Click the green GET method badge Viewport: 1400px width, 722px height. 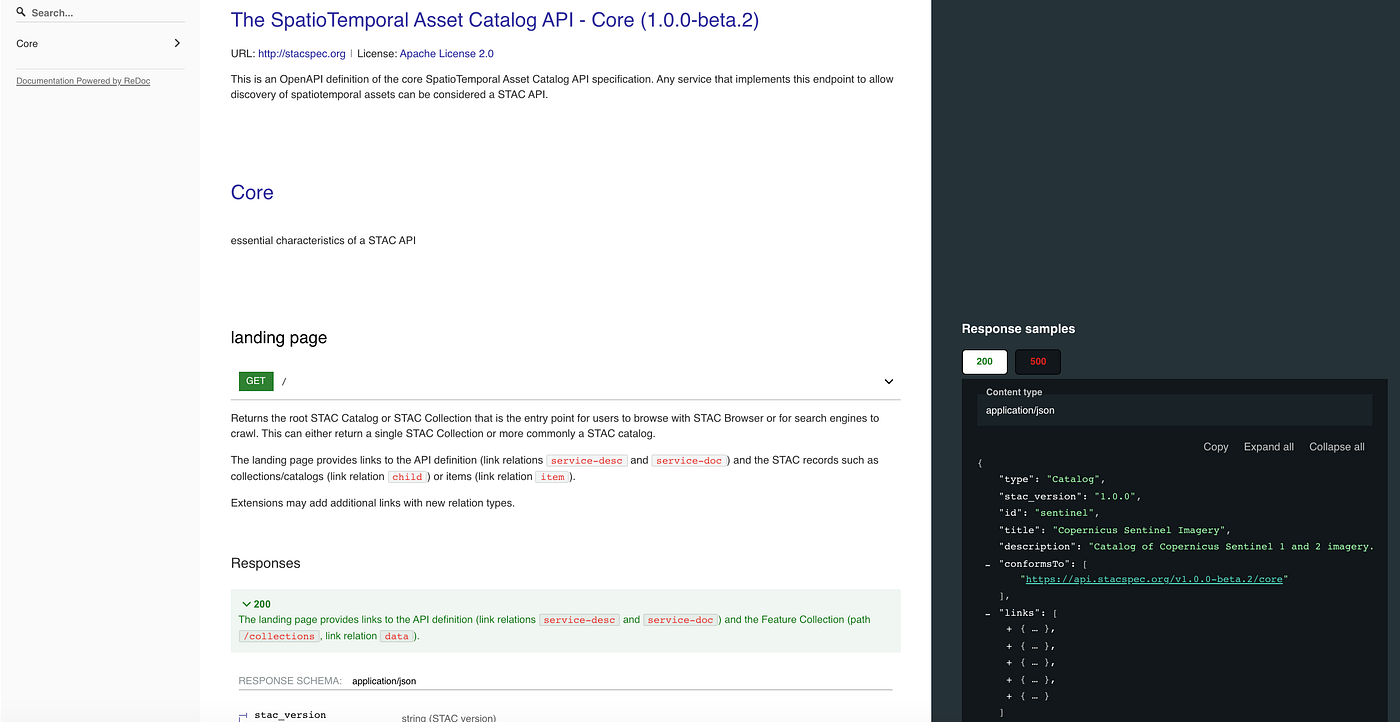[x=256, y=381]
